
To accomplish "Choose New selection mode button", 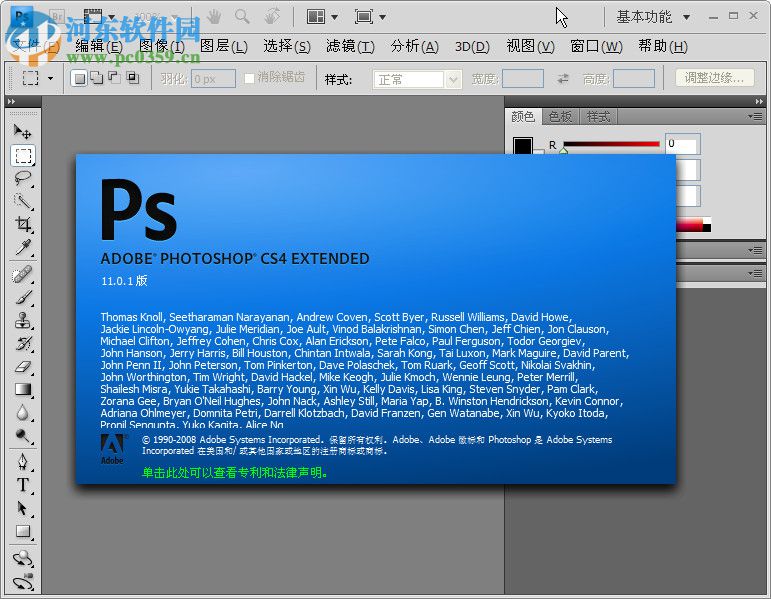I will [79, 78].
